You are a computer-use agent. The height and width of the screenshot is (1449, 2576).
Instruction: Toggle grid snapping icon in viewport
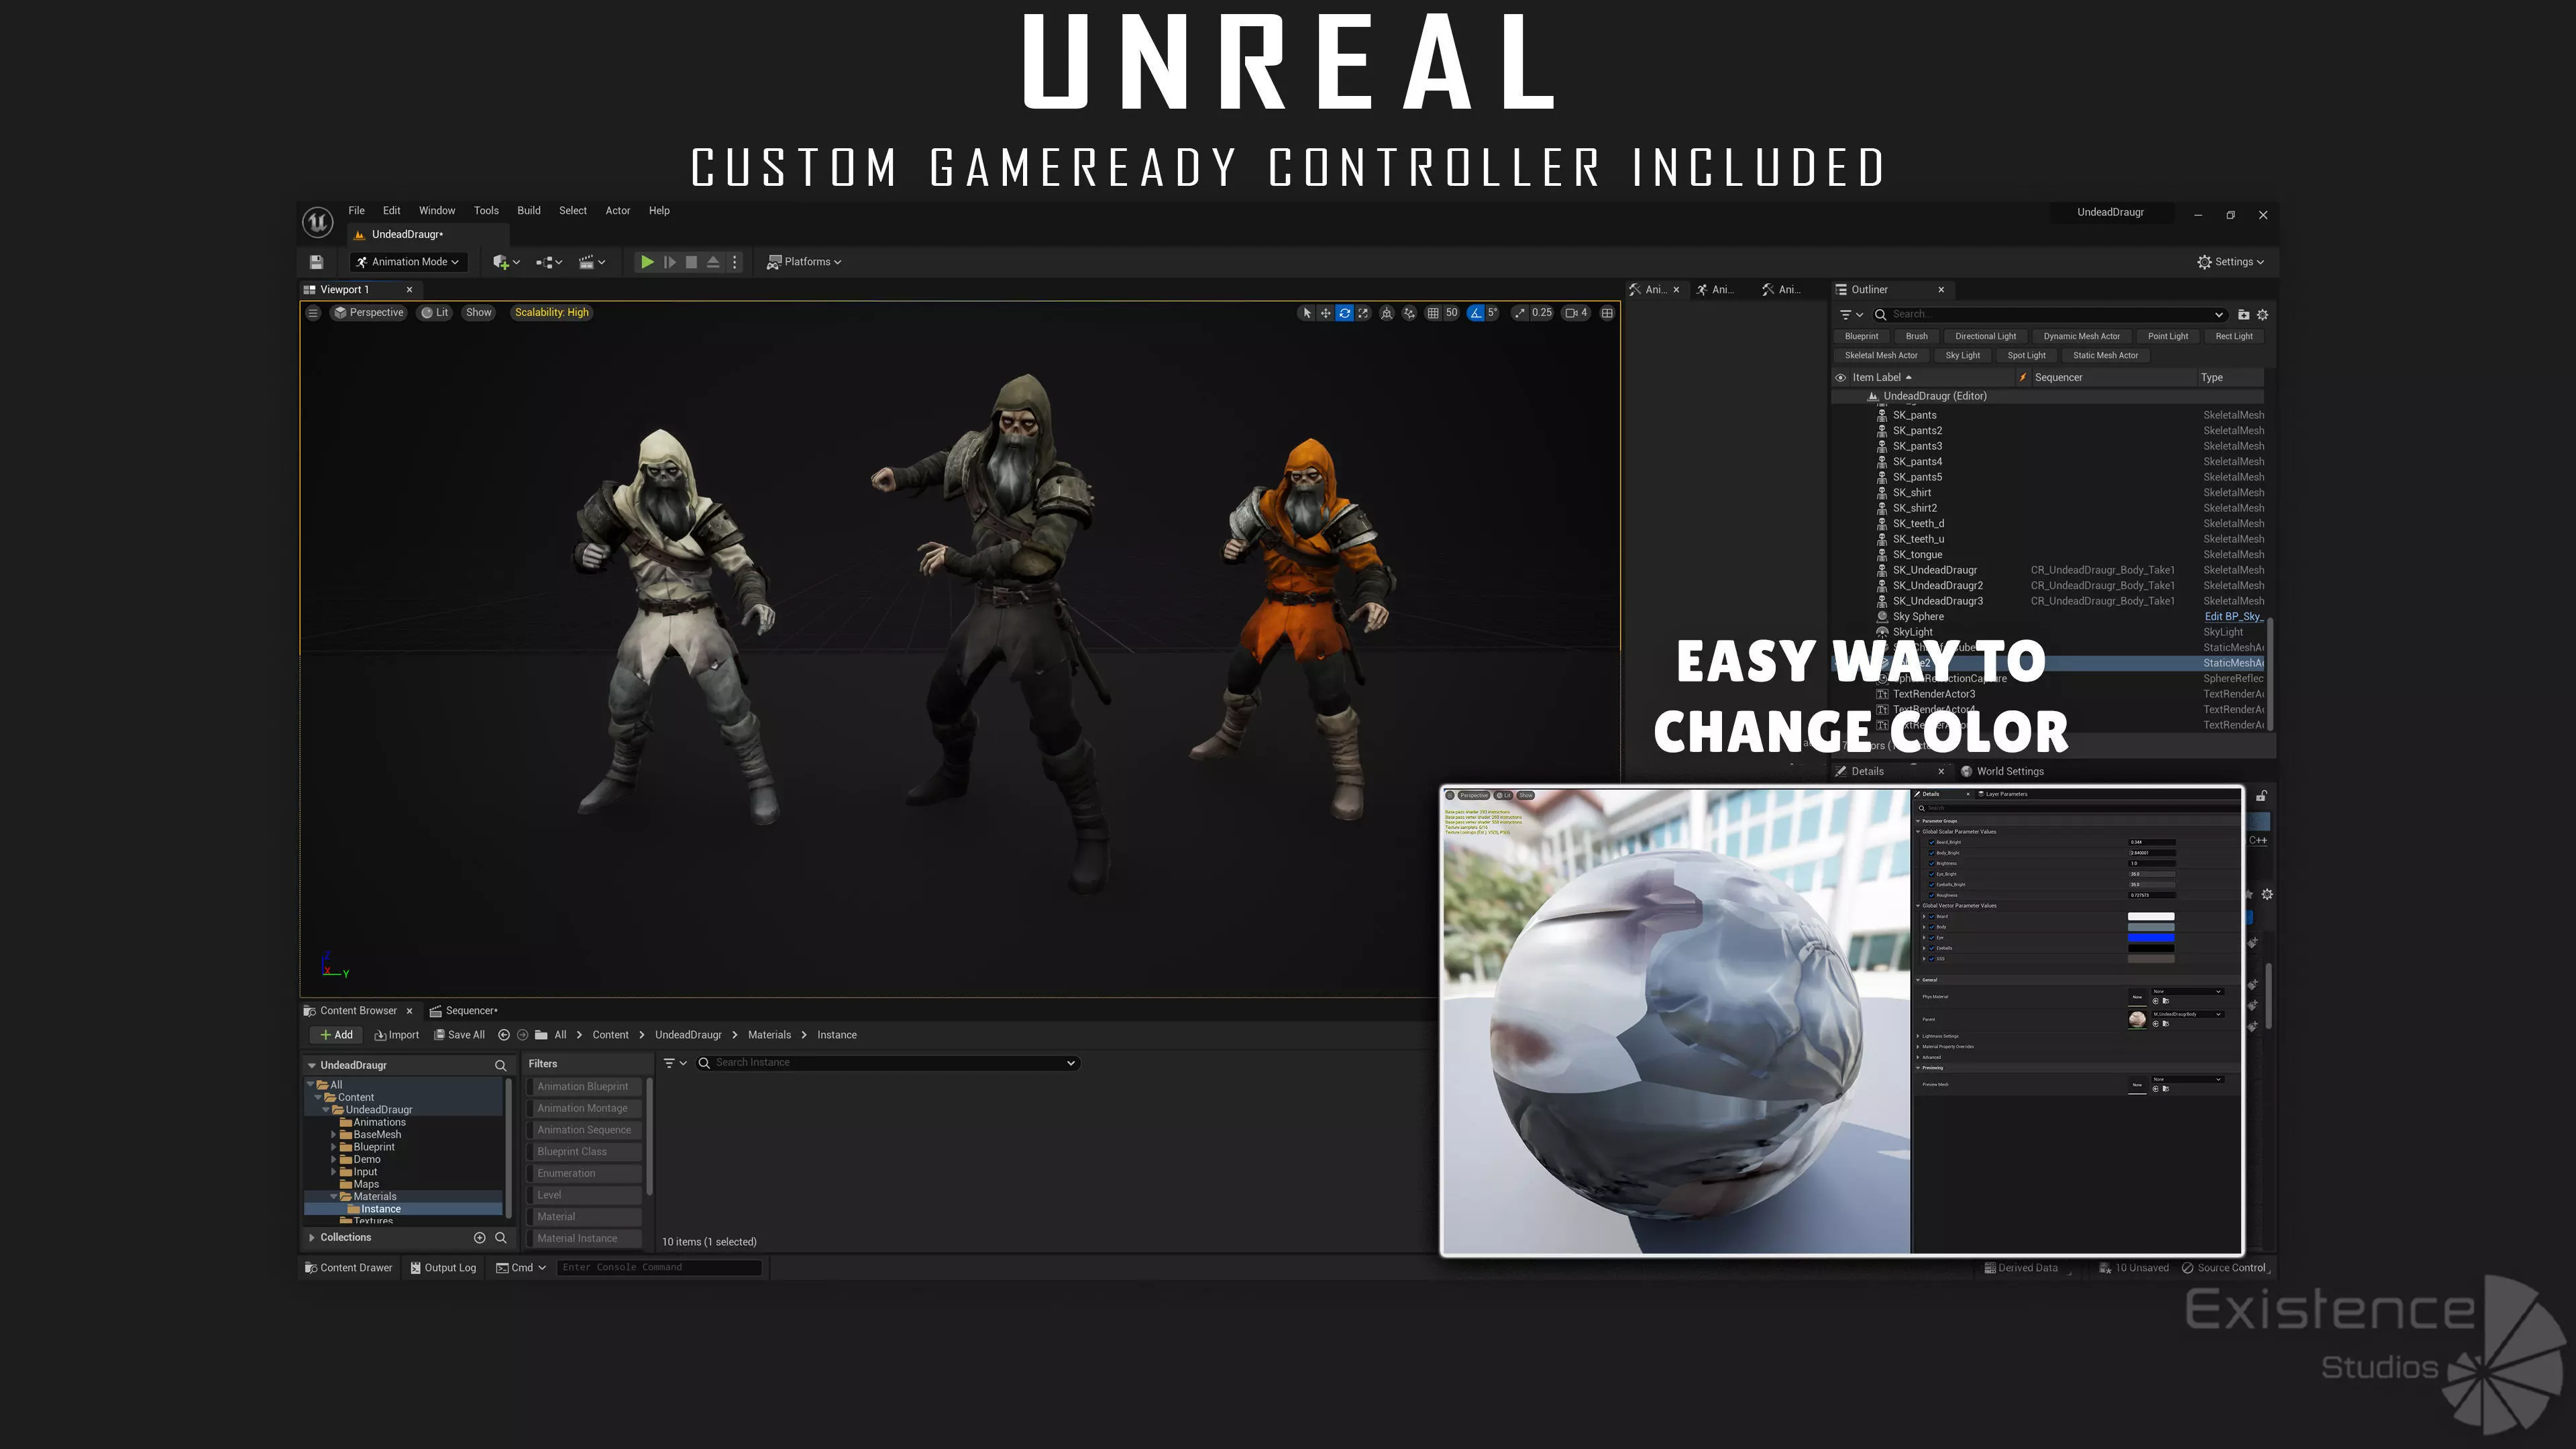pyautogui.click(x=1433, y=313)
